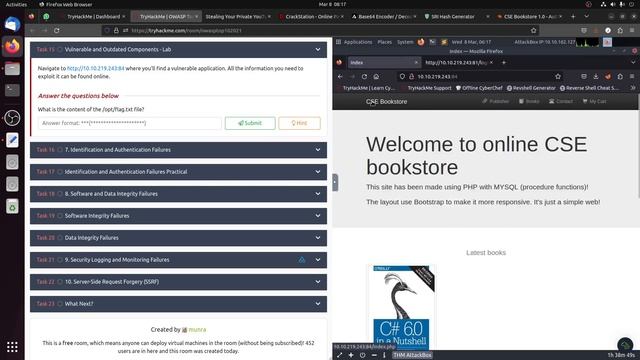Toggle fullscreen for the AttackBox view
The image size is (640, 360).
tap(339, 355)
